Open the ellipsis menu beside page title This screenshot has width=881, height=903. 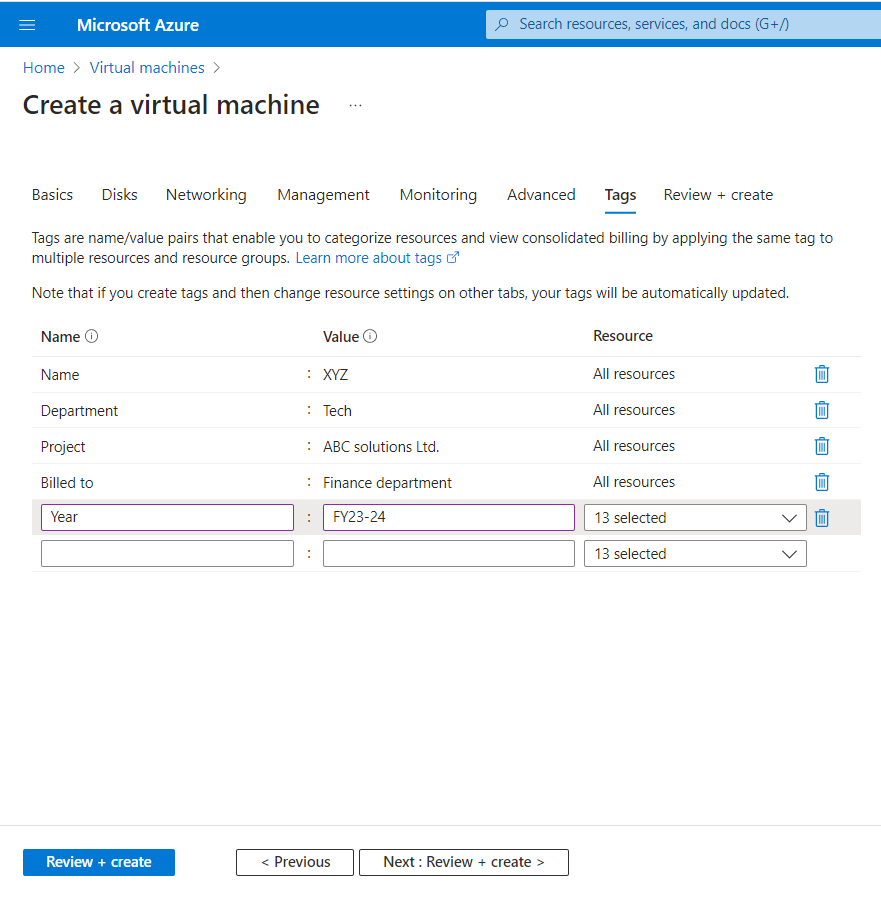355,105
